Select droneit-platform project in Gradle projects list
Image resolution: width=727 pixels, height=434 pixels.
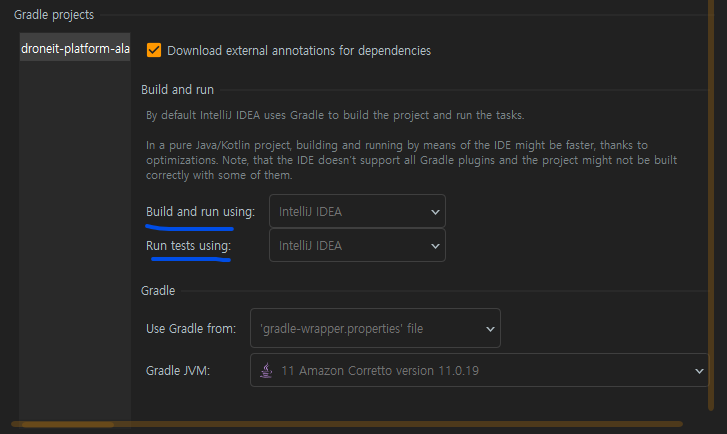75,48
